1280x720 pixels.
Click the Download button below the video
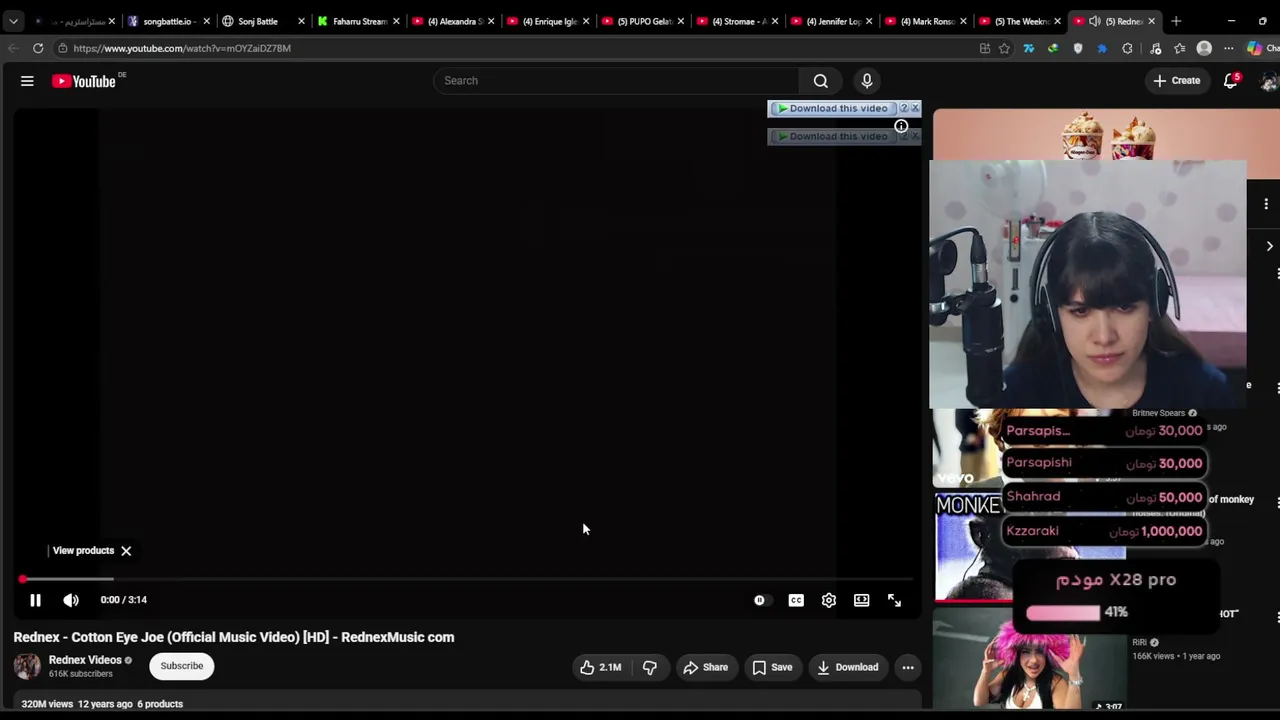[x=847, y=667]
